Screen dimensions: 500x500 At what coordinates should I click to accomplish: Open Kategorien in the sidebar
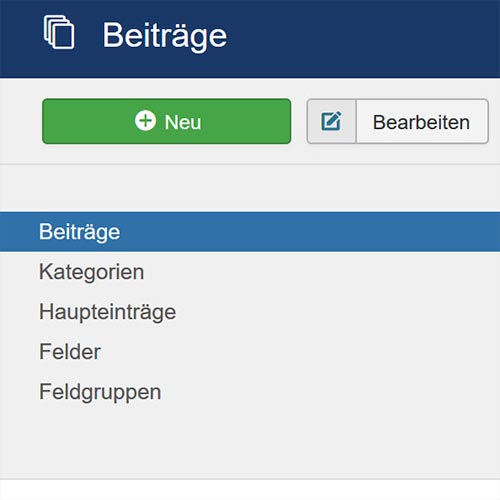click(x=92, y=272)
